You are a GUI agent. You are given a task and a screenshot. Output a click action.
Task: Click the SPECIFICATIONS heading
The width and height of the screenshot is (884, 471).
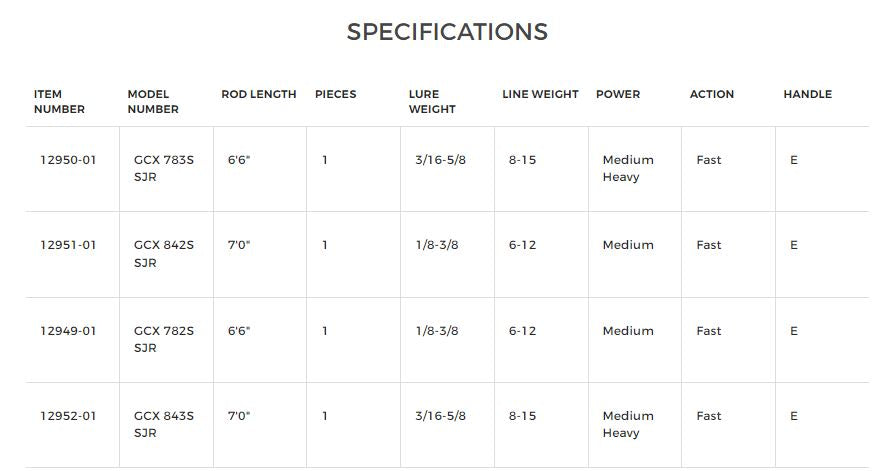tap(447, 32)
